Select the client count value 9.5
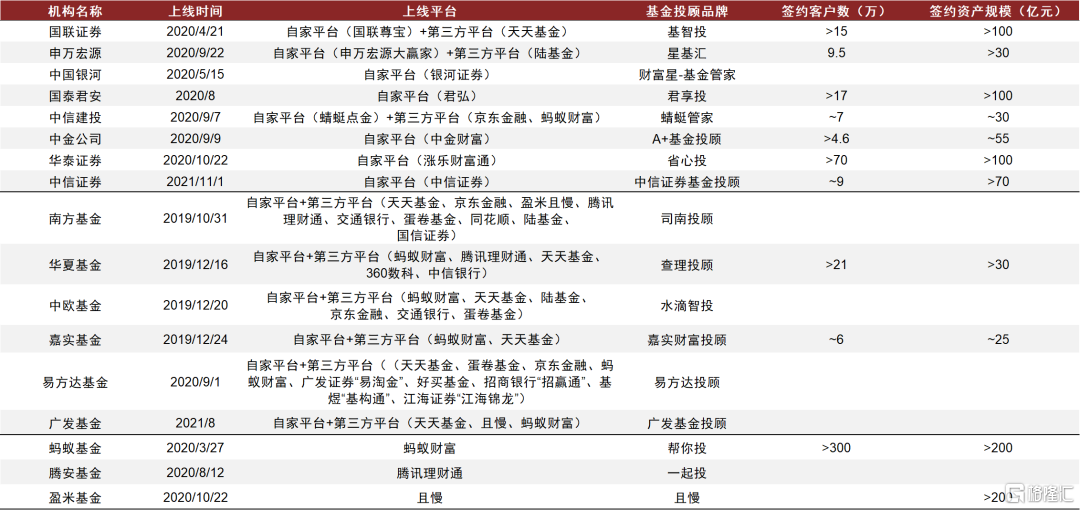The image size is (1080, 510). 836,53
